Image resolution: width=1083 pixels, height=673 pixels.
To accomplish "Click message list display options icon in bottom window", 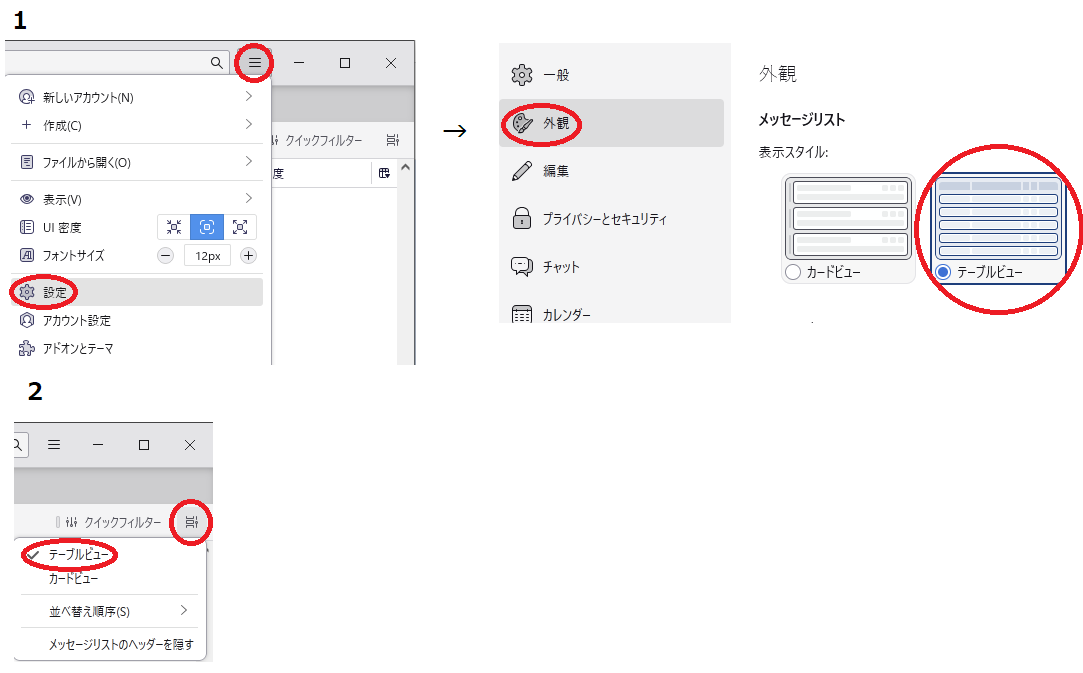I will 191,522.
